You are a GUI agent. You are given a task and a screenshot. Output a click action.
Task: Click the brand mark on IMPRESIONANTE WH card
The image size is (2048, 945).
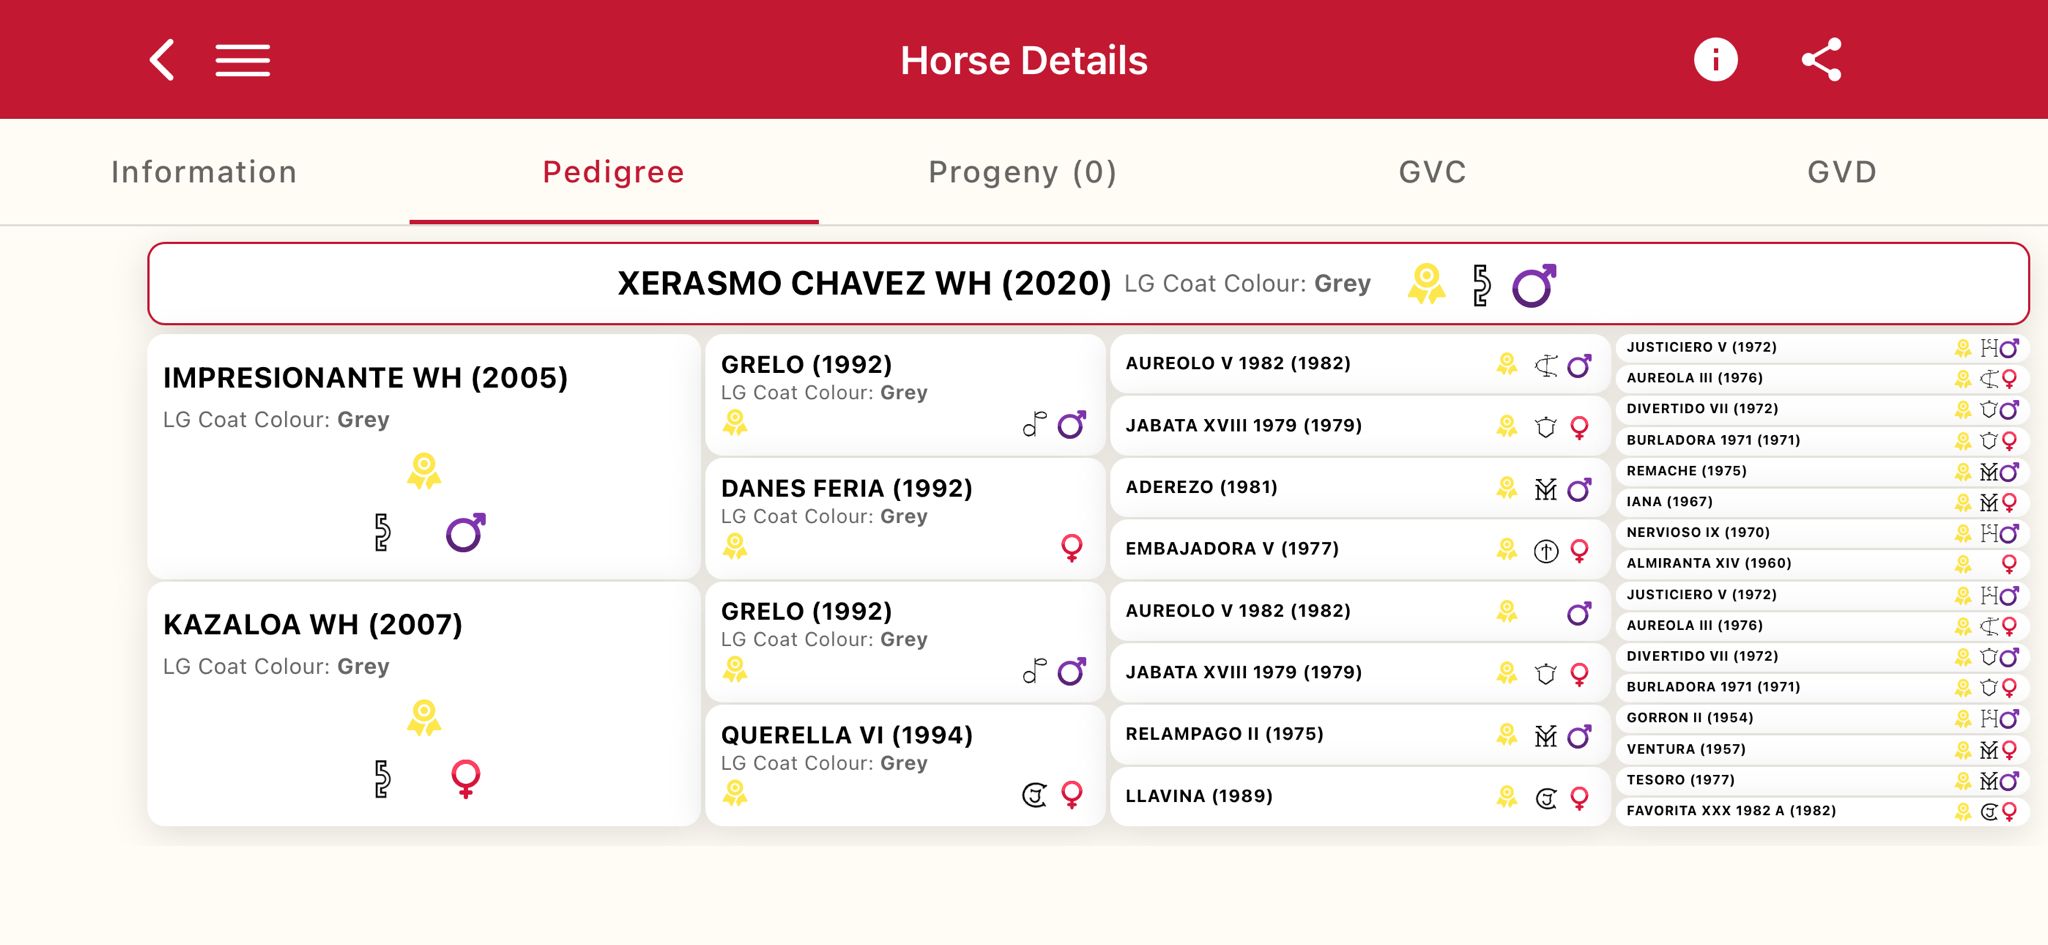(x=382, y=532)
